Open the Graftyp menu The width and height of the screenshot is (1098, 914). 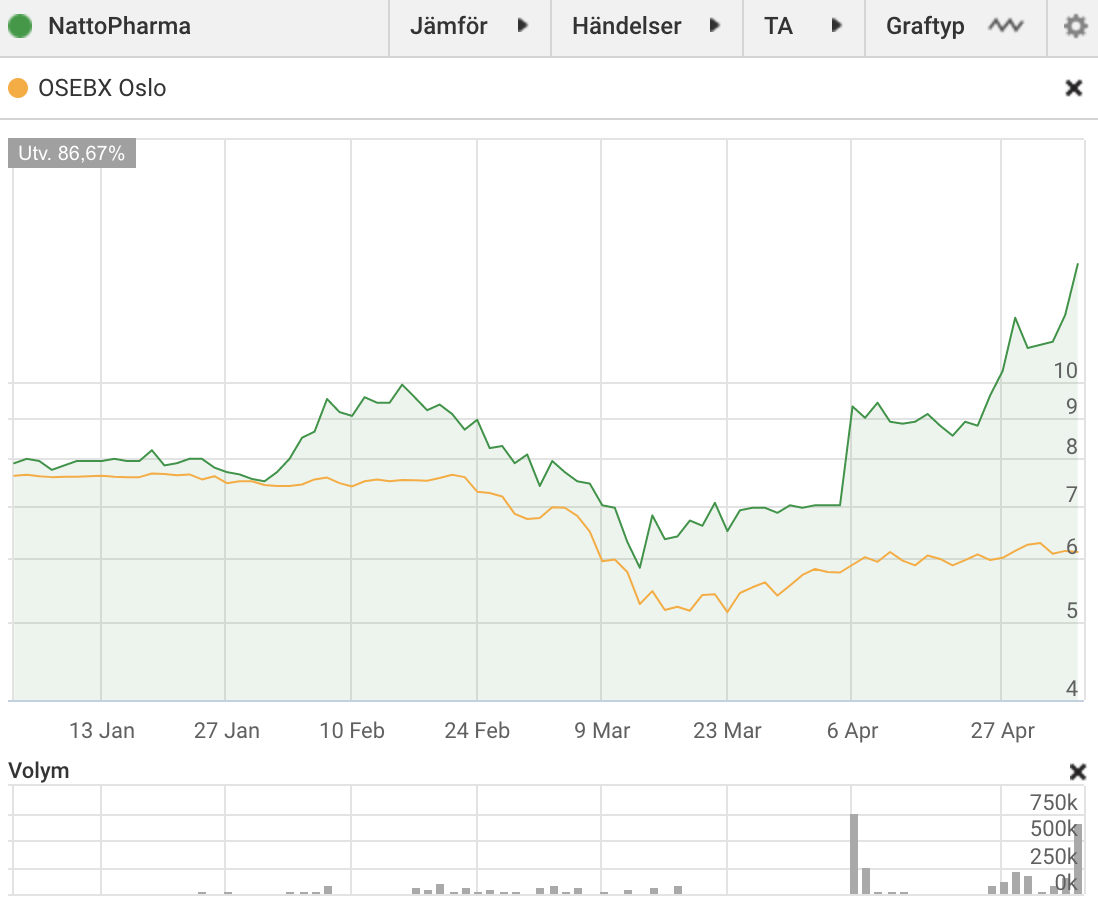(x=955, y=27)
